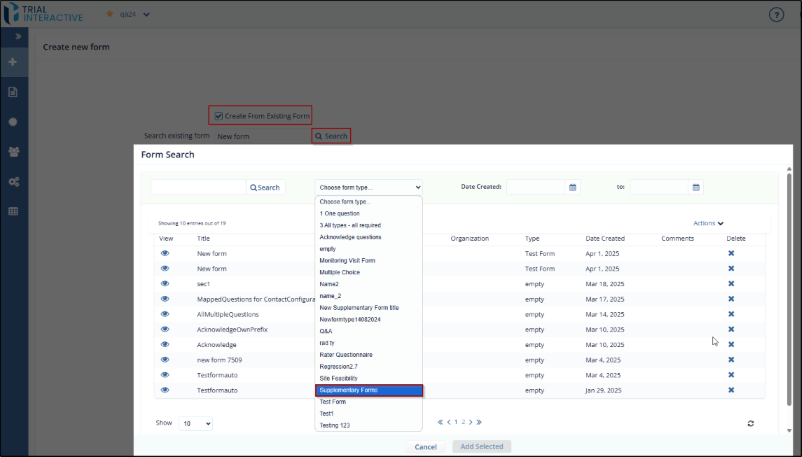Delete the sec1 form row
Image resolution: width=802 pixels, height=457 pixels.
coord(731,284)
